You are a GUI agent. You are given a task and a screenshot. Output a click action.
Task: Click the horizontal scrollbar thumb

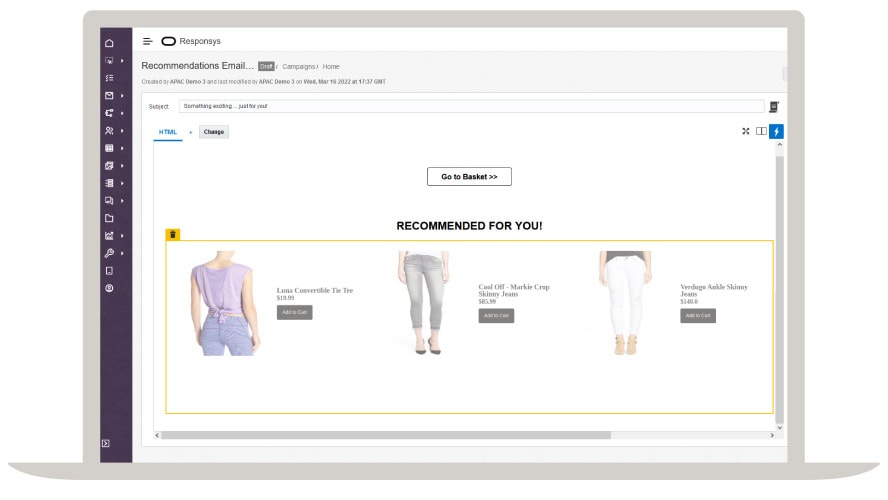click(x=386, y=435)
